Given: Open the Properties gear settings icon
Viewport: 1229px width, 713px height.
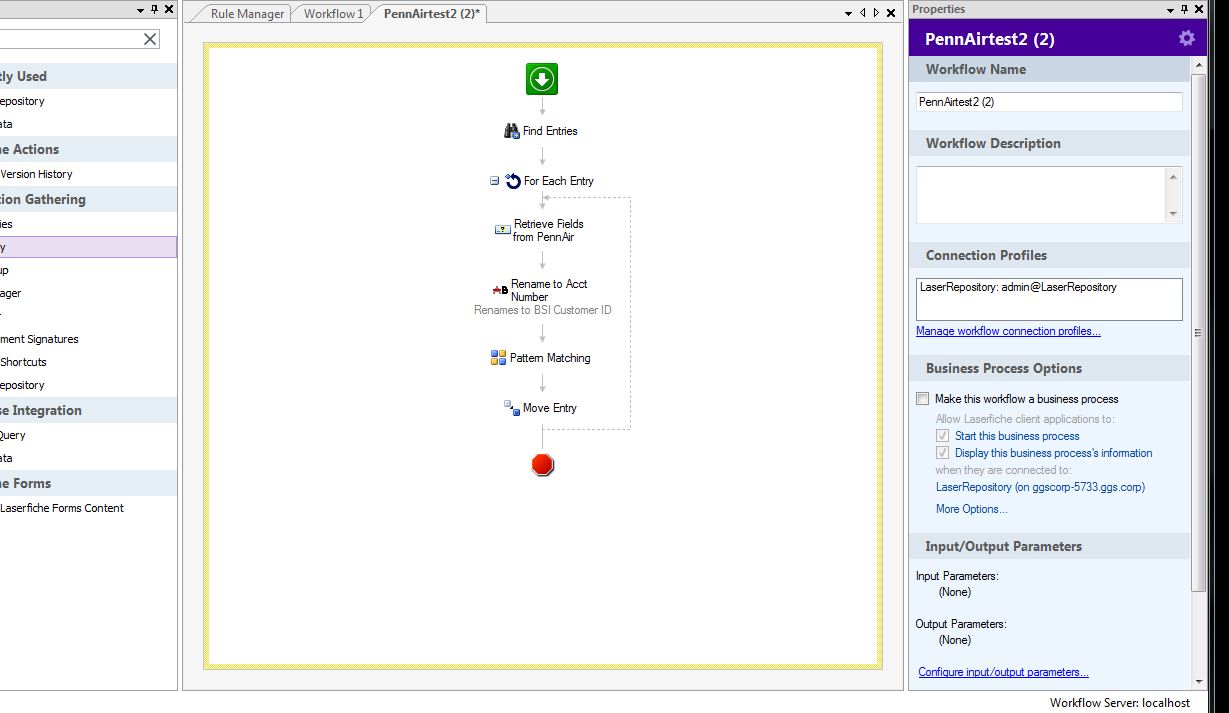Looking at the screenshot, I should (x=1186, y=38).
